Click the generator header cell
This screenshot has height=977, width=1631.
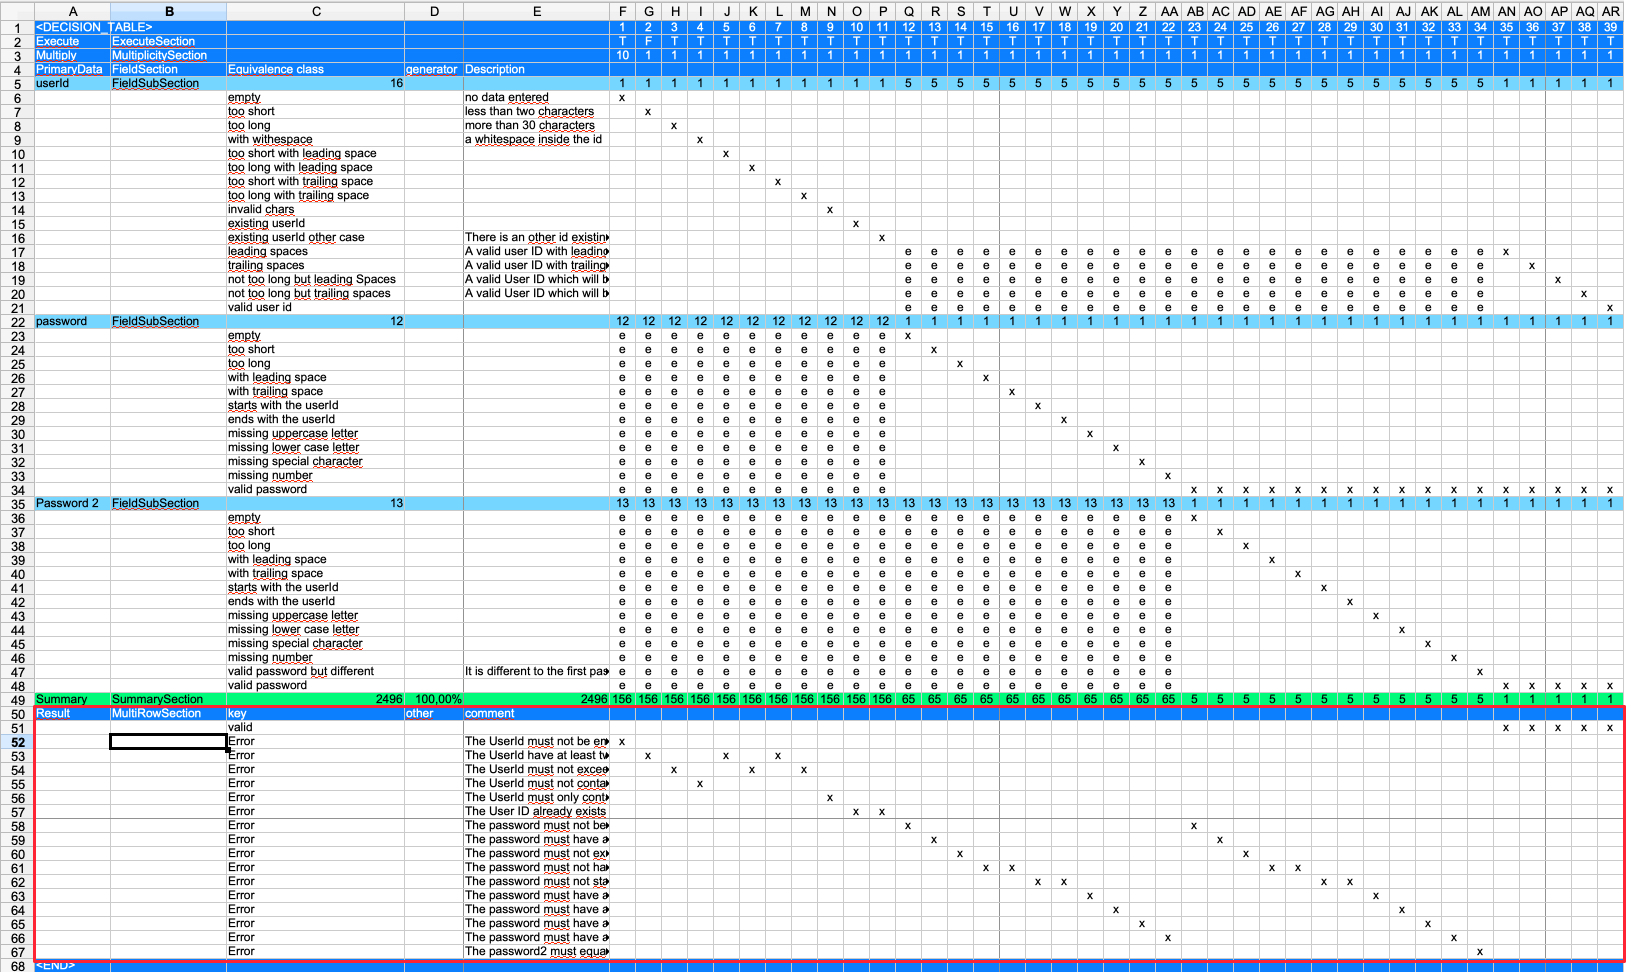(433, 69)
